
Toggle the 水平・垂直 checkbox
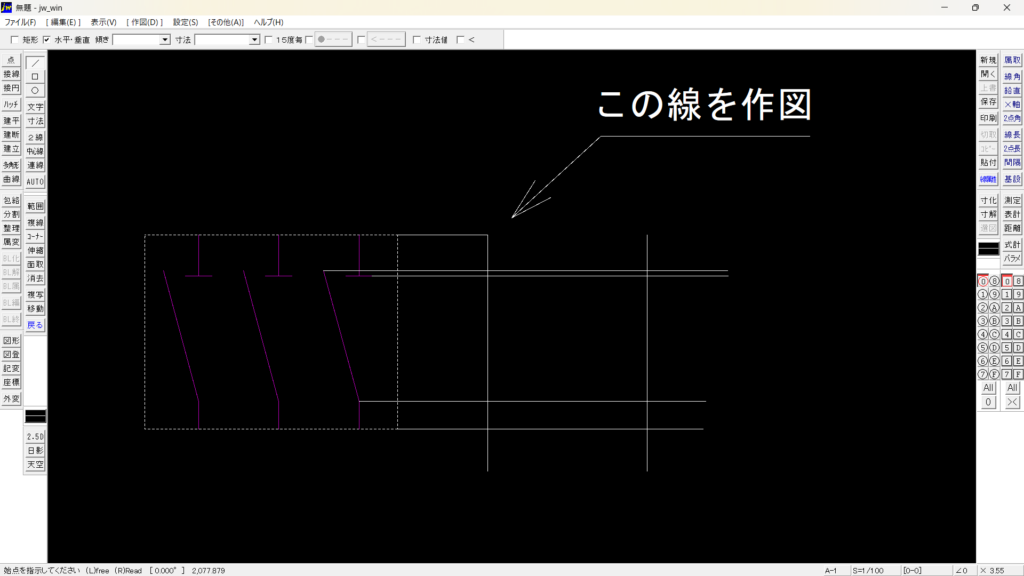coord(46,40)
